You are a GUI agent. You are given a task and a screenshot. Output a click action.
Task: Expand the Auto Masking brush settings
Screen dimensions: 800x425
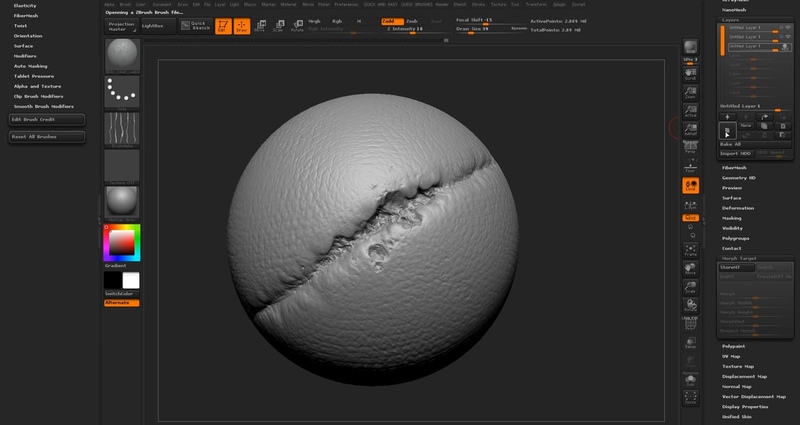tap(30, 66)
